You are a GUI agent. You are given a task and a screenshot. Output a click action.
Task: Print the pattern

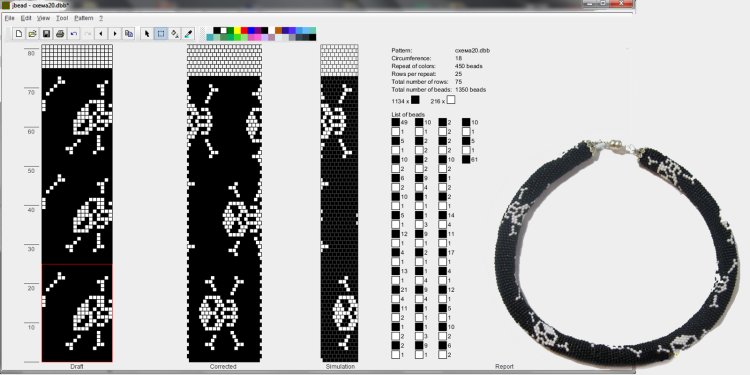coord(60,33)
